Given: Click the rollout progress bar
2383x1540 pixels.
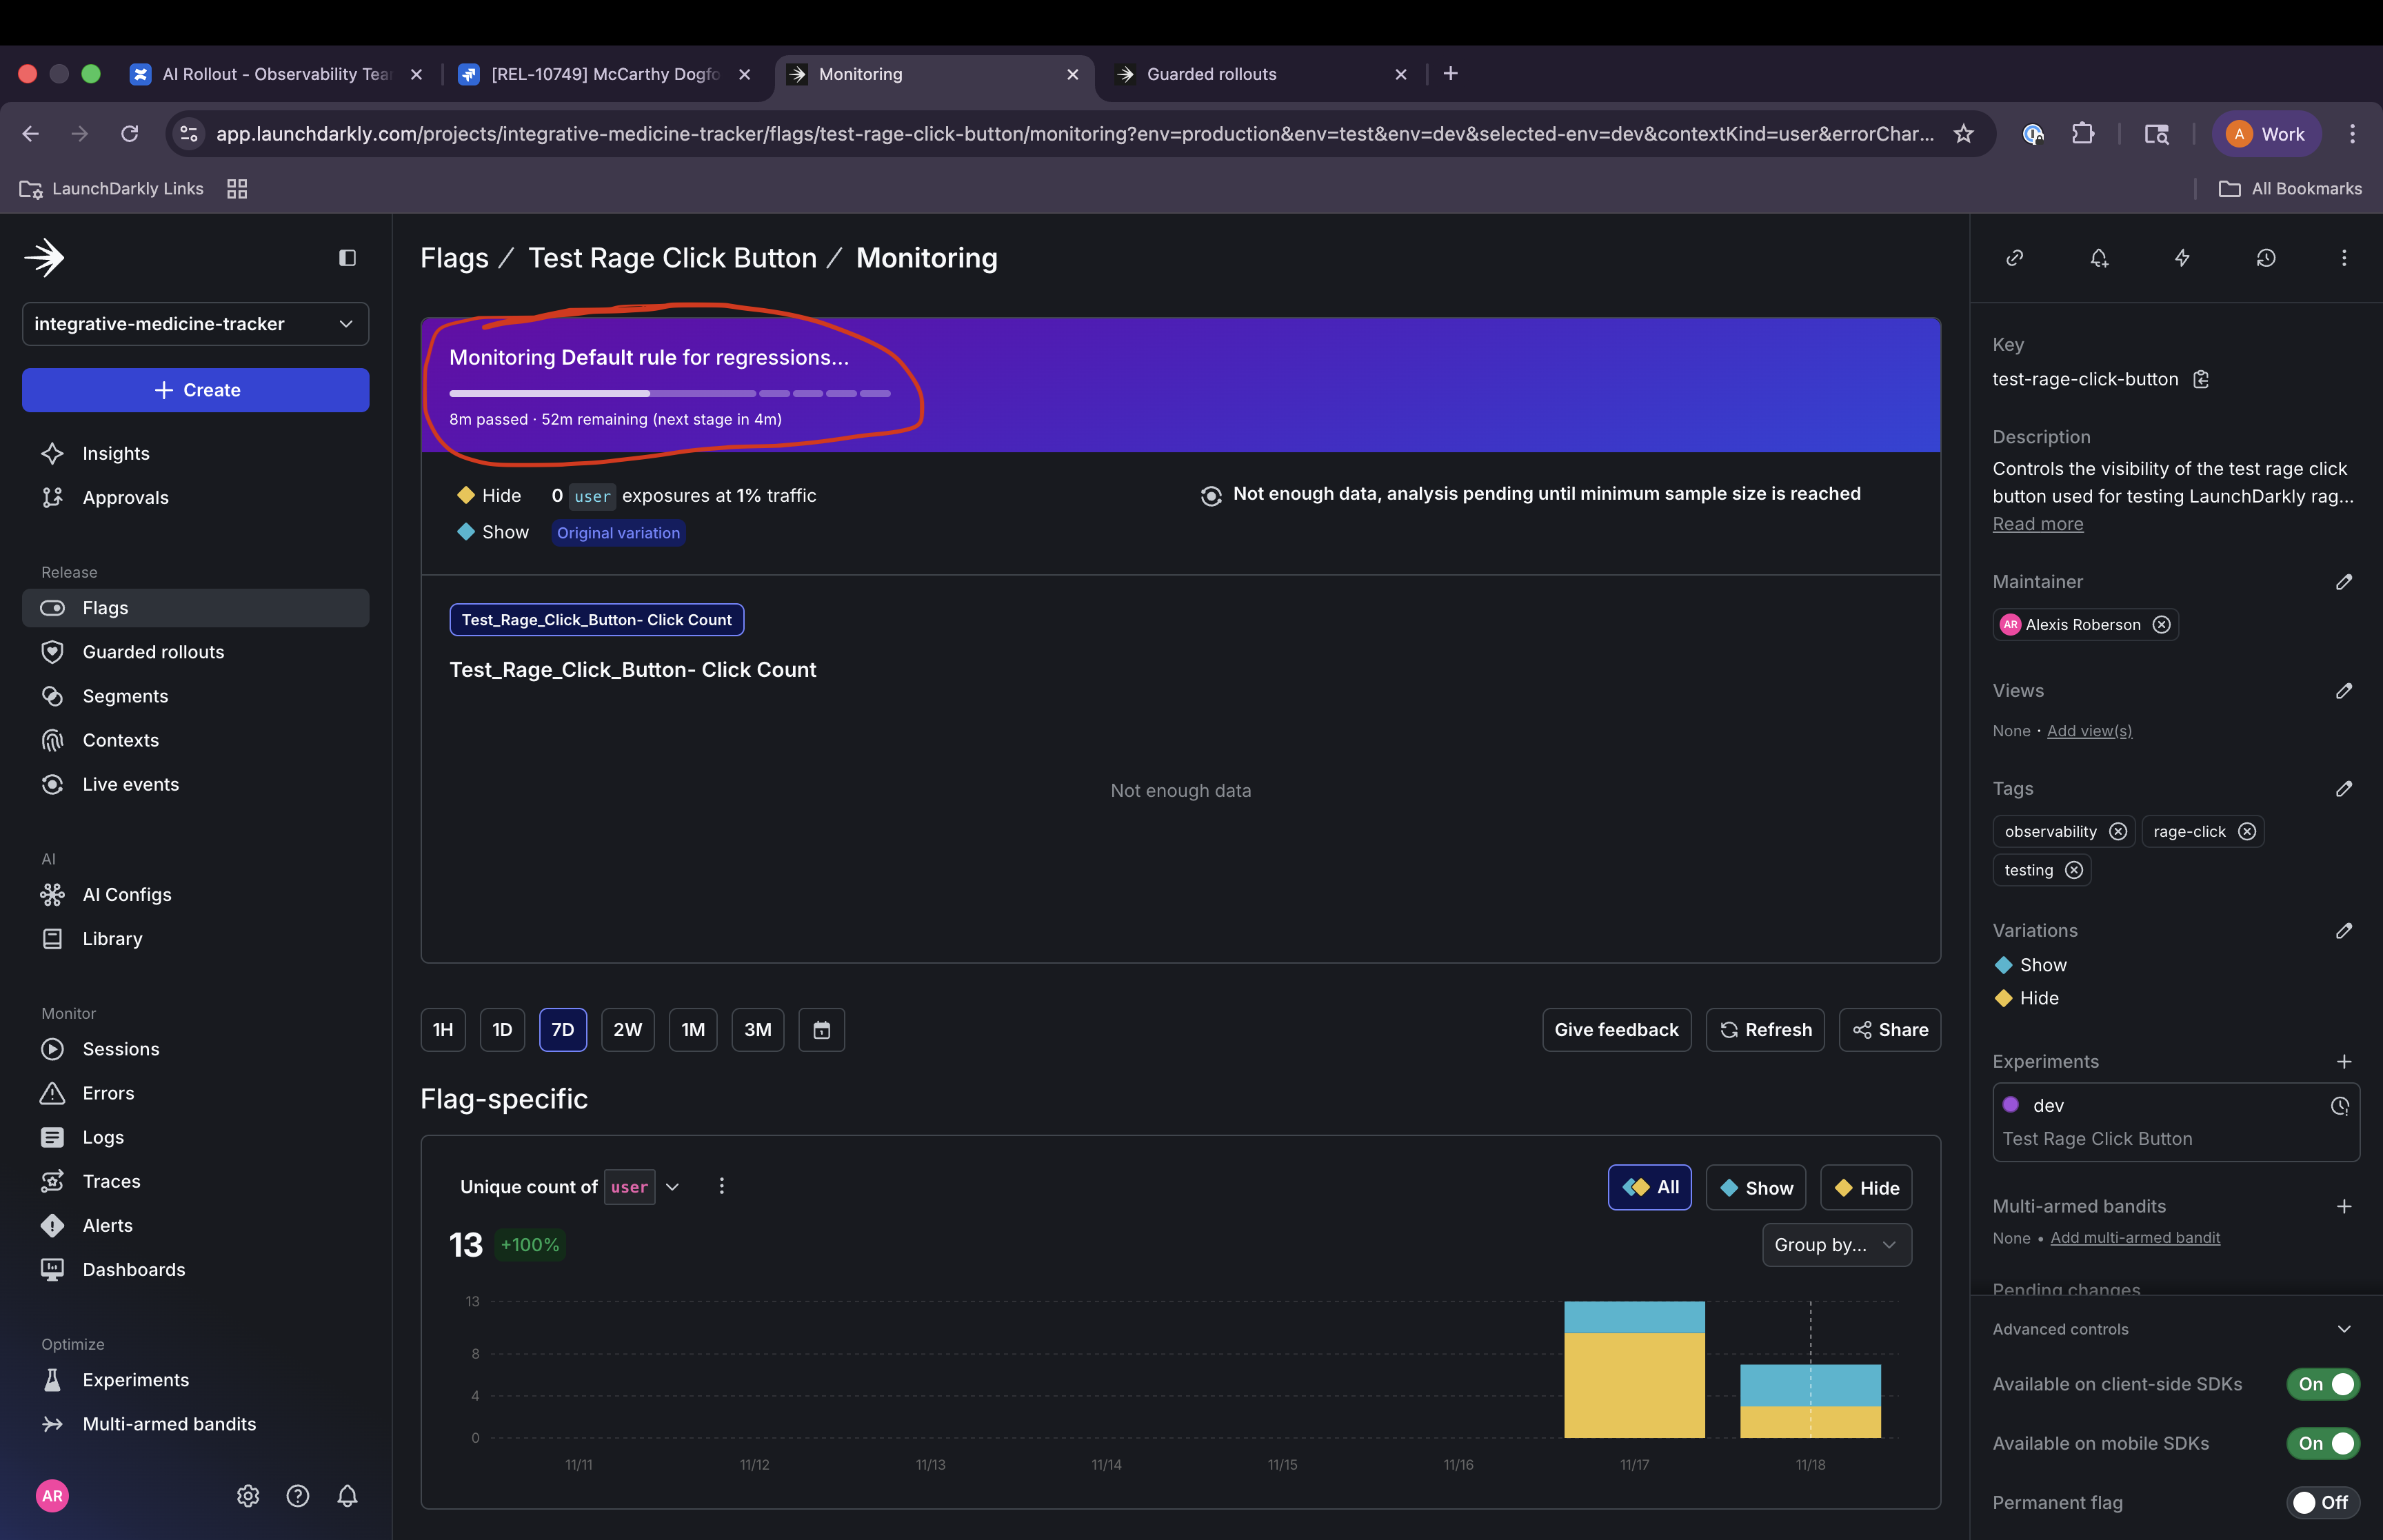Looking at the screenshot, I should click(670, 394).
